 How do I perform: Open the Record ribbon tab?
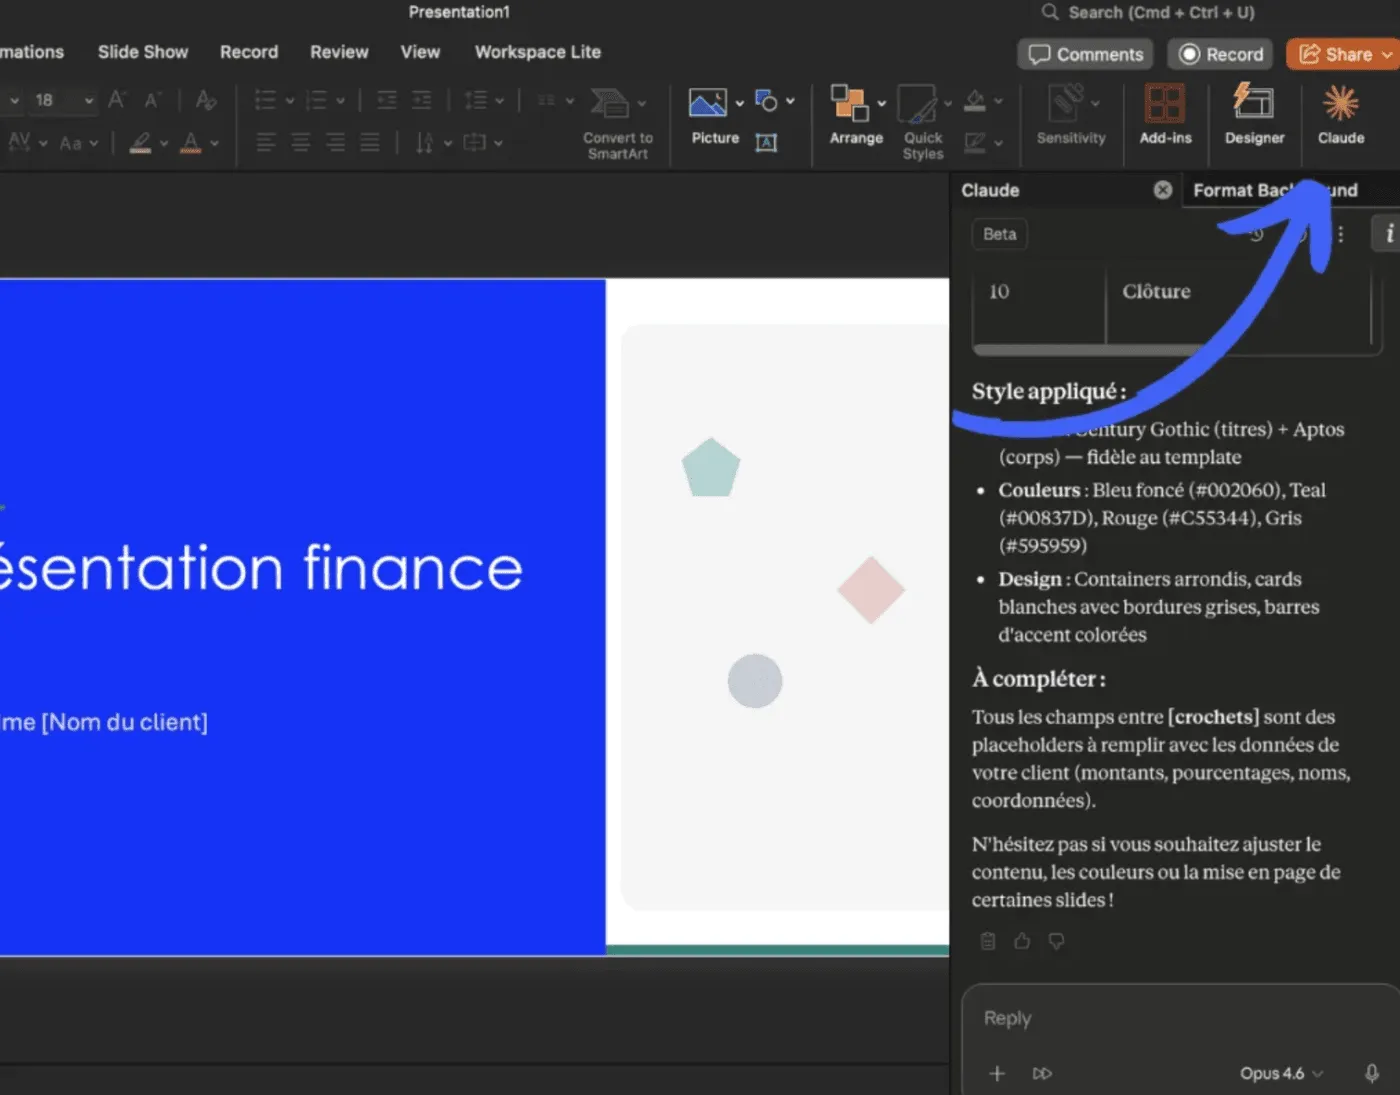point(249,52)
